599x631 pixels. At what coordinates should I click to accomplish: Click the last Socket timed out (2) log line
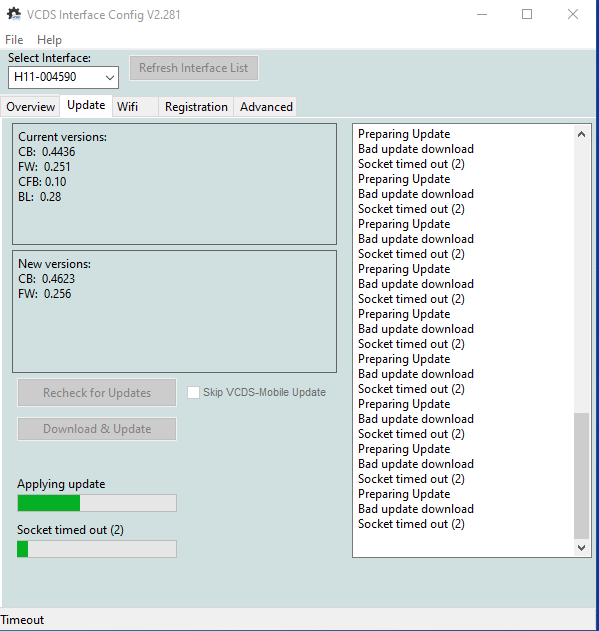(411, 524)
